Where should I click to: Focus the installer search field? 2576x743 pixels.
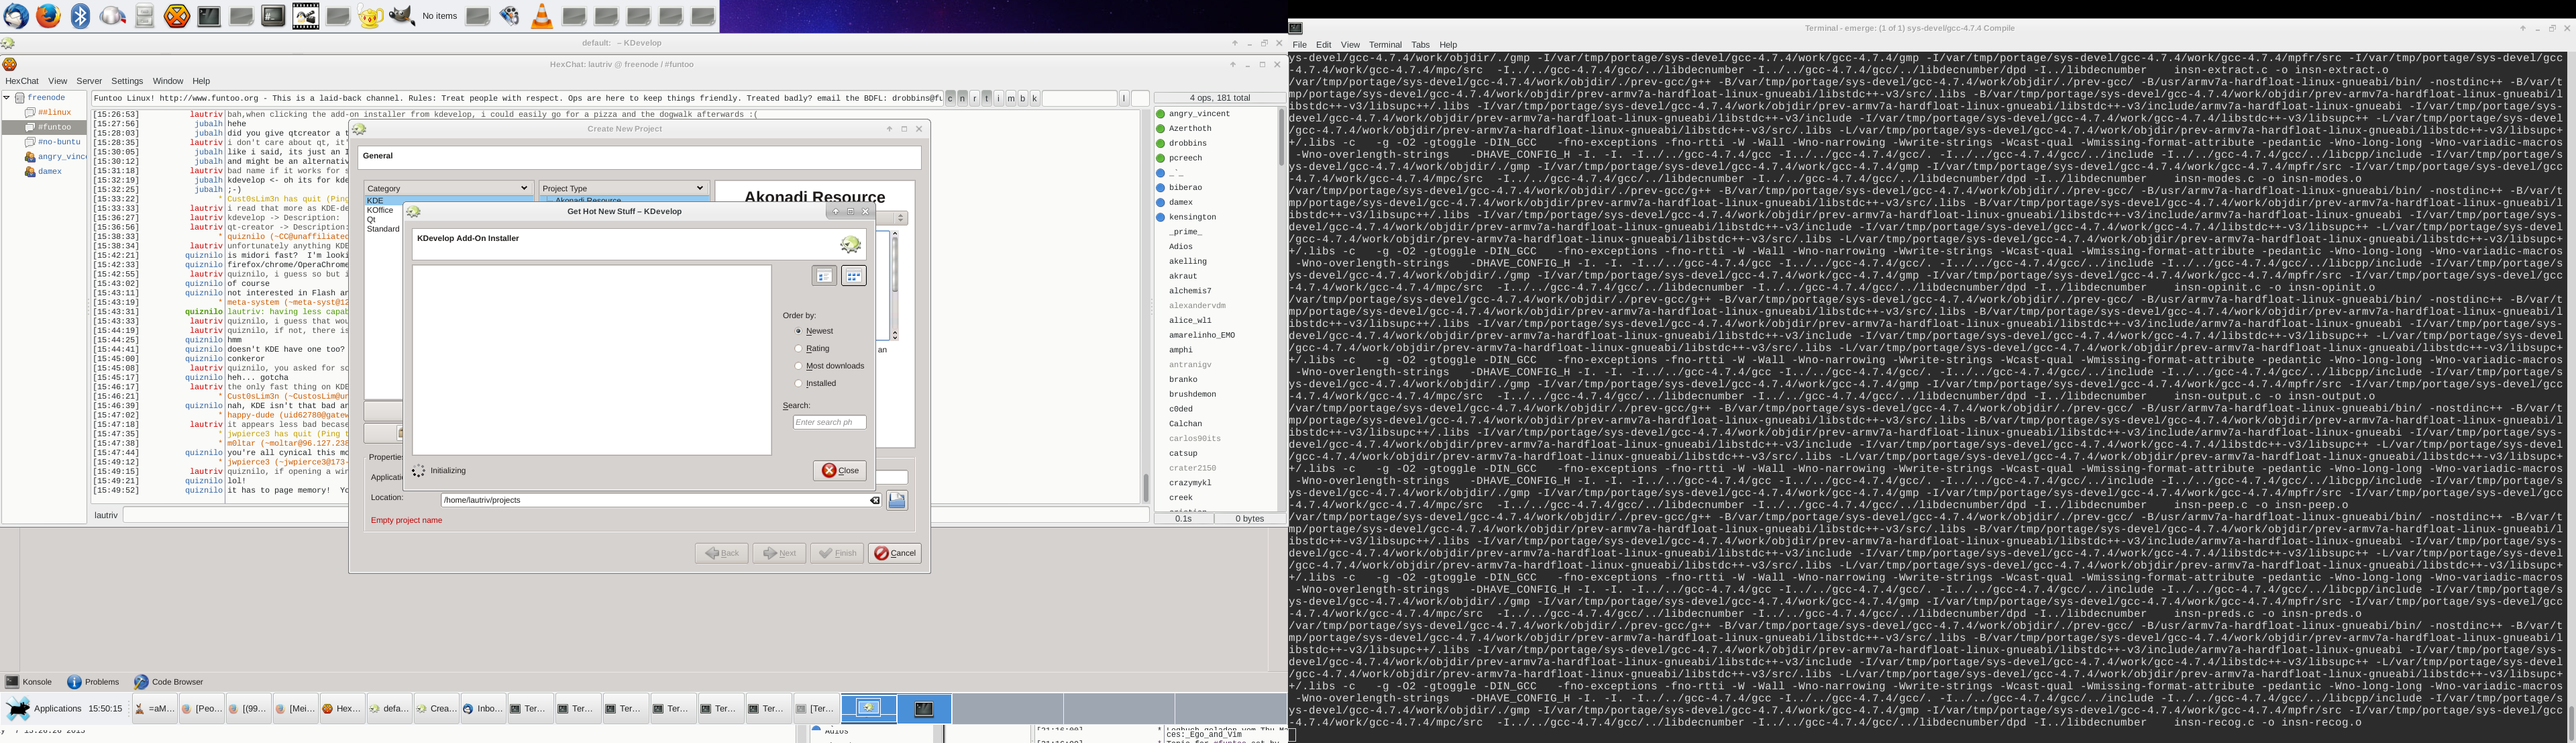point(829,423)
